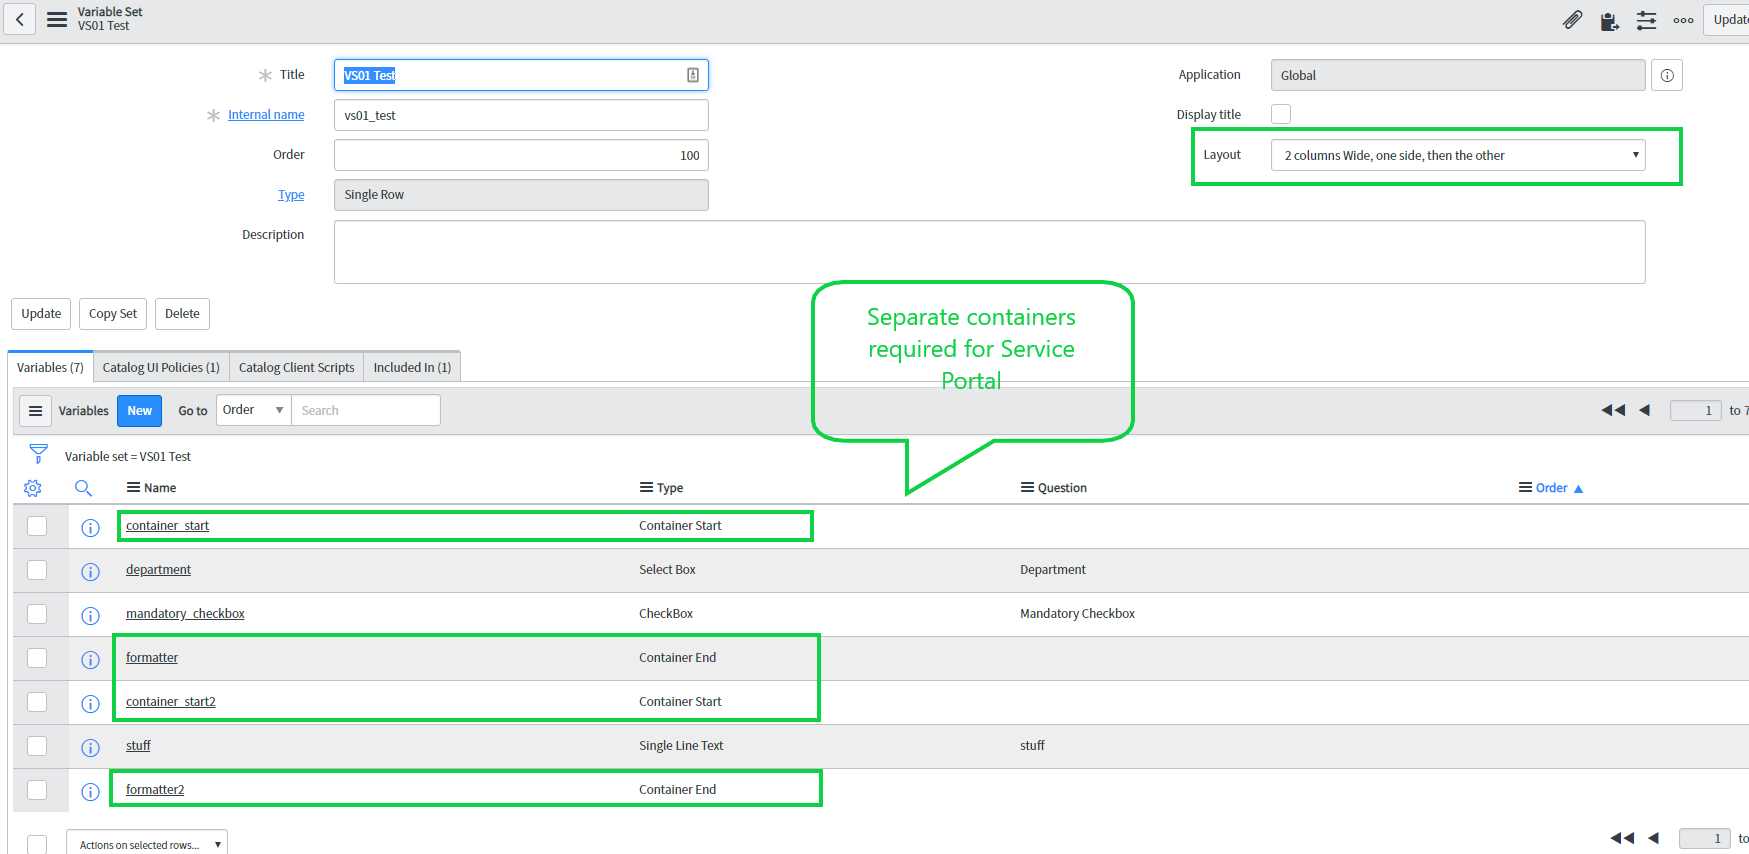Switch to the Variables (7) tab
Screen dimensions: 1749x854
point(50,367)
